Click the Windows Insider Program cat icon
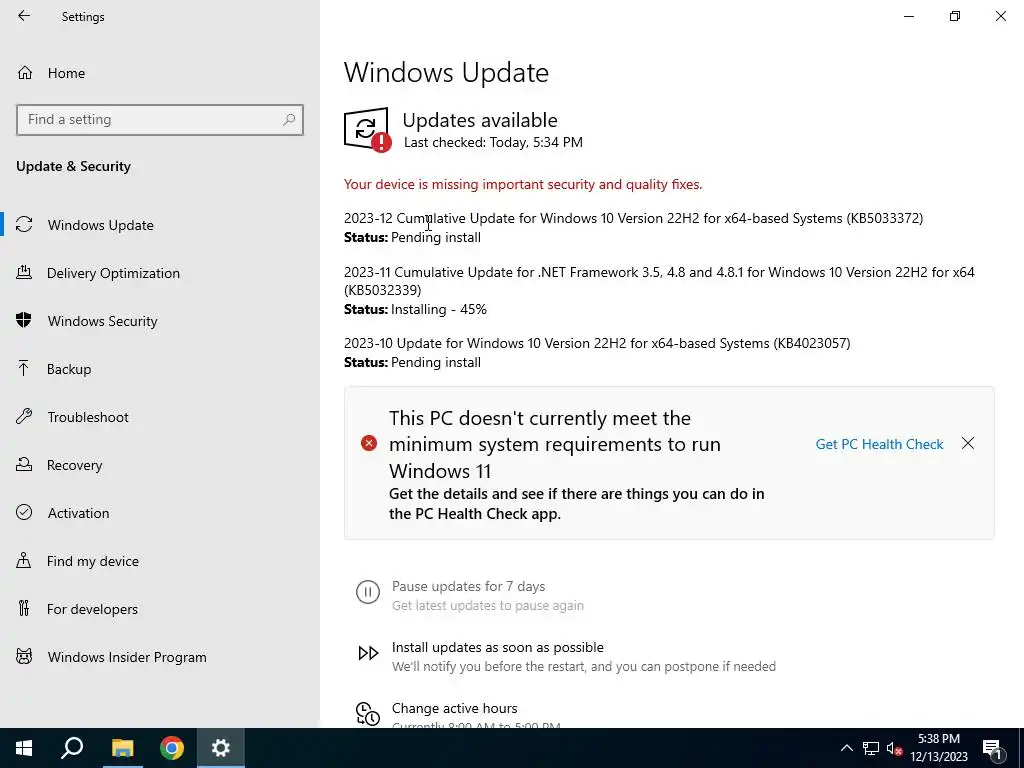Screen dimensions: 1024x768 24,656
